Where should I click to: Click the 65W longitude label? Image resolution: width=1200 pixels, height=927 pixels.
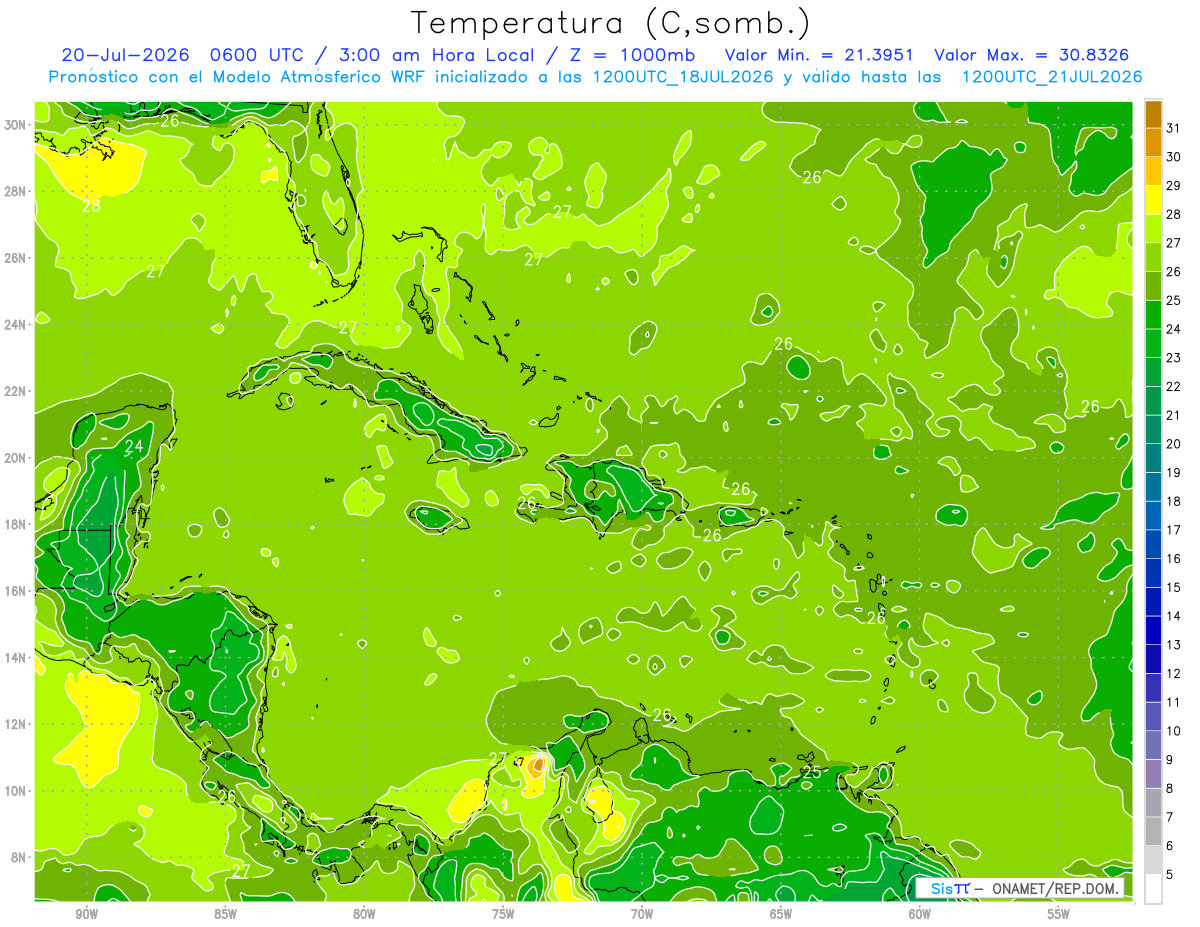781,914
